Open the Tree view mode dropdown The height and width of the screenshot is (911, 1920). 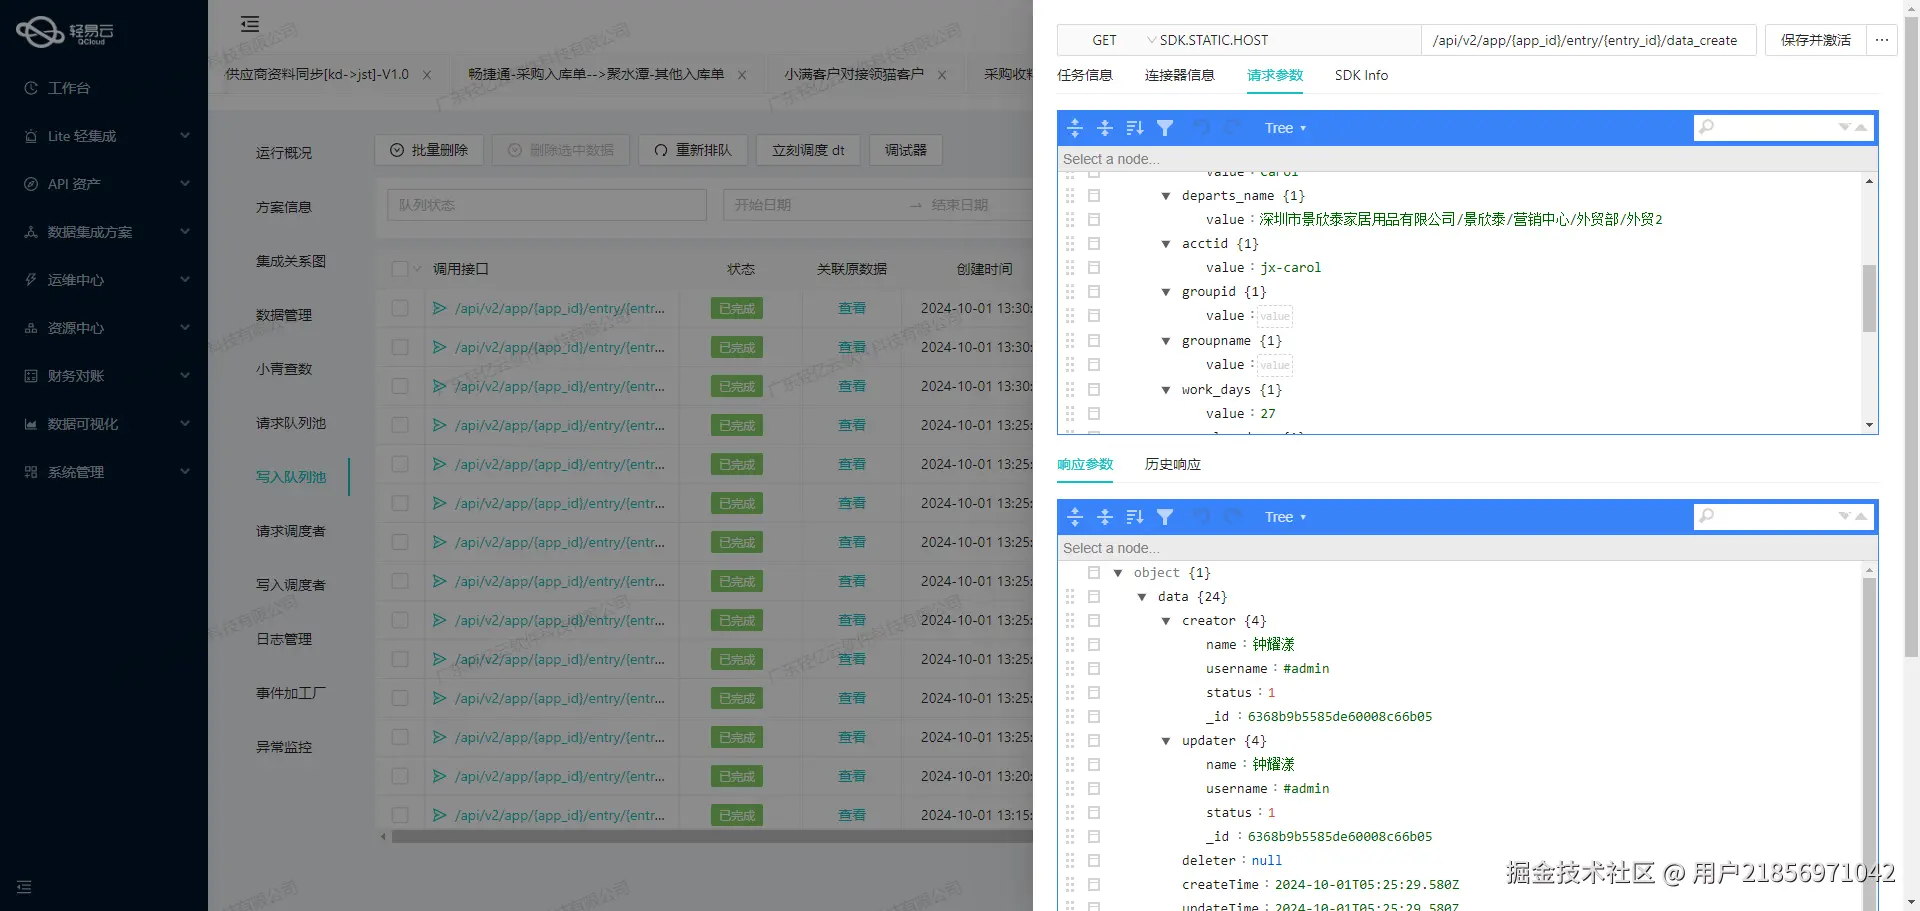(x=1285, y=127)
